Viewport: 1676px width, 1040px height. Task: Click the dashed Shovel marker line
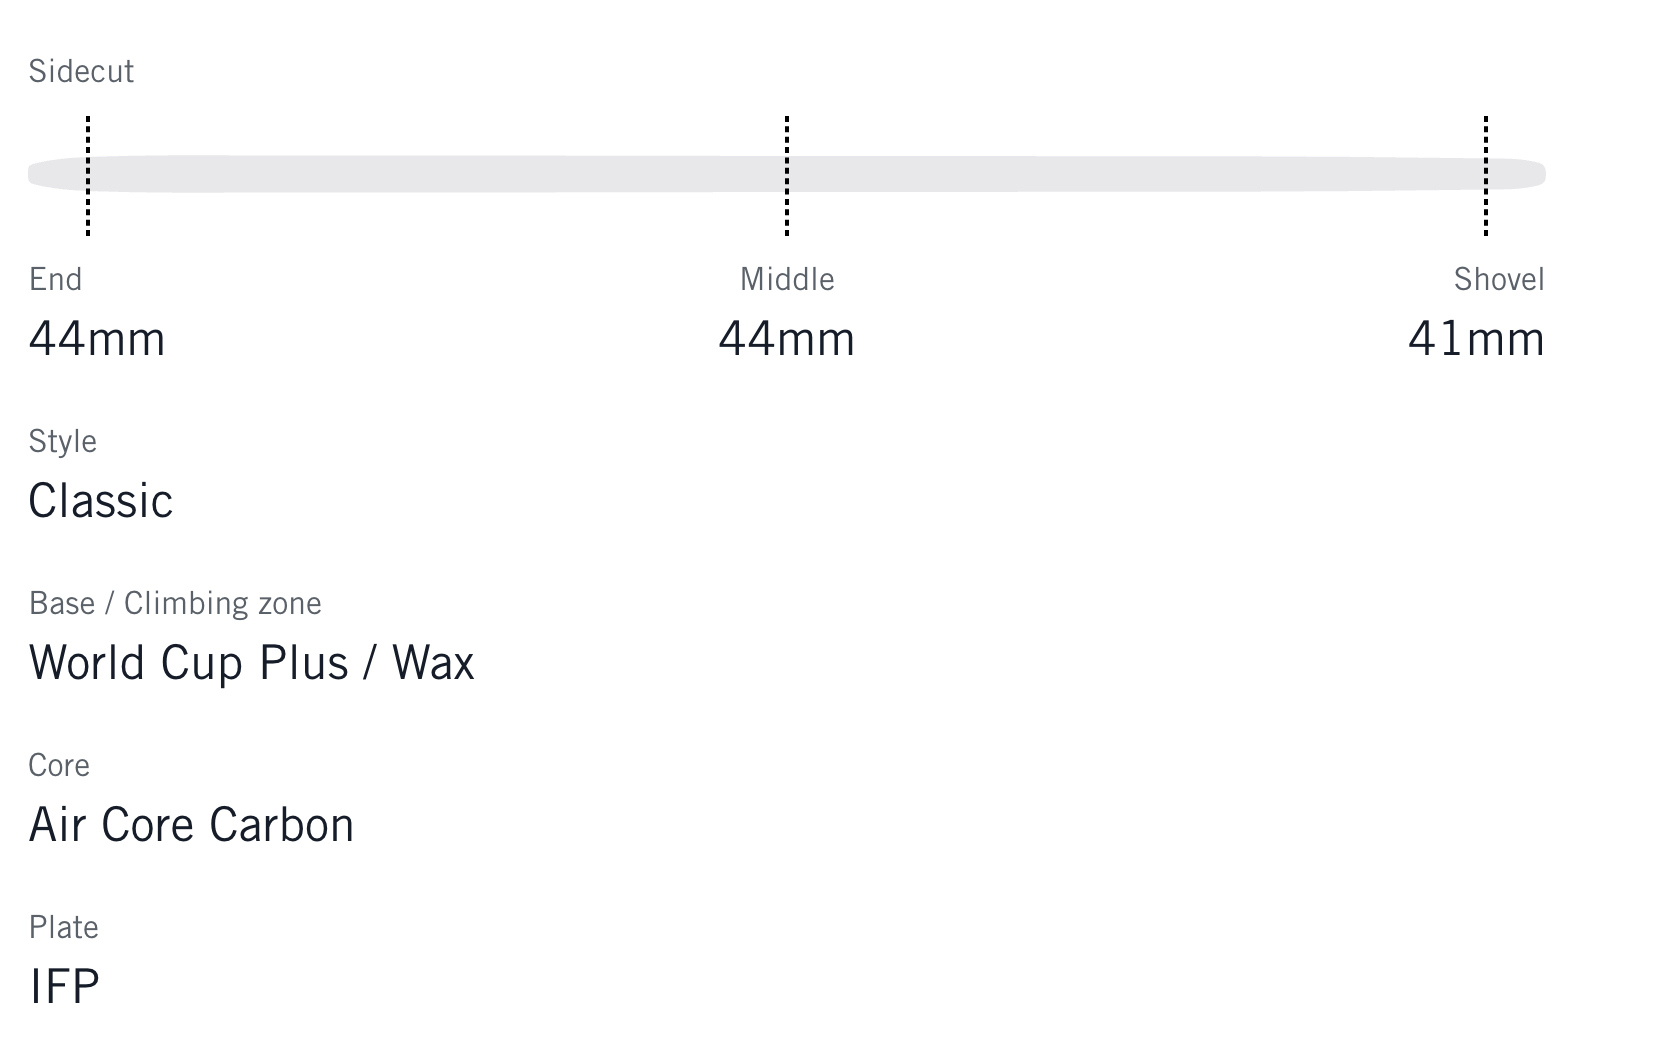[1486, 176]
